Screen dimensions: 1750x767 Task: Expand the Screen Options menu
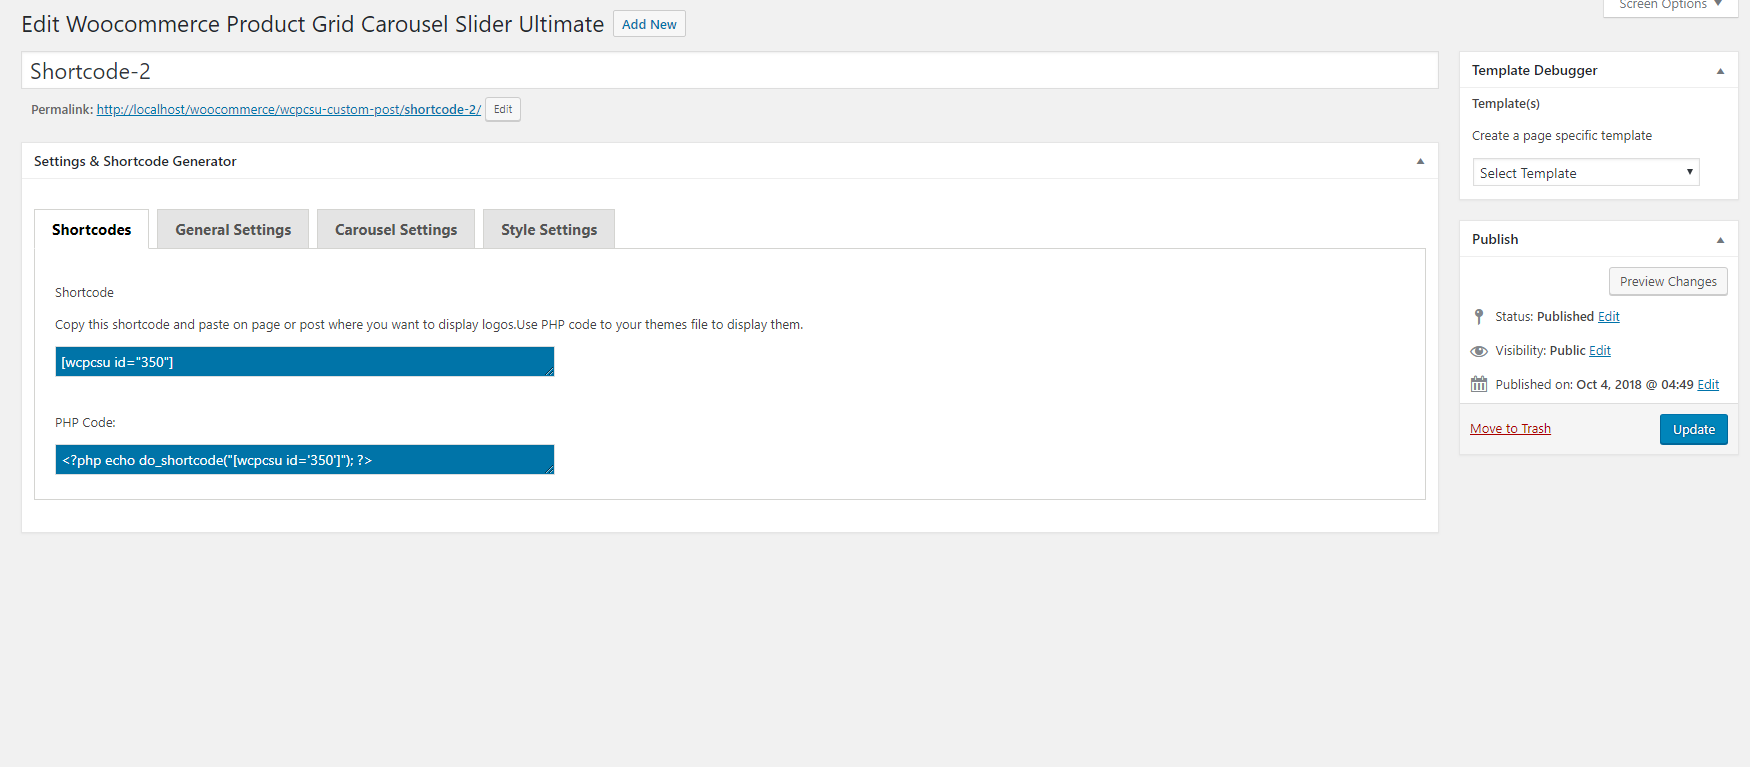1670,6
